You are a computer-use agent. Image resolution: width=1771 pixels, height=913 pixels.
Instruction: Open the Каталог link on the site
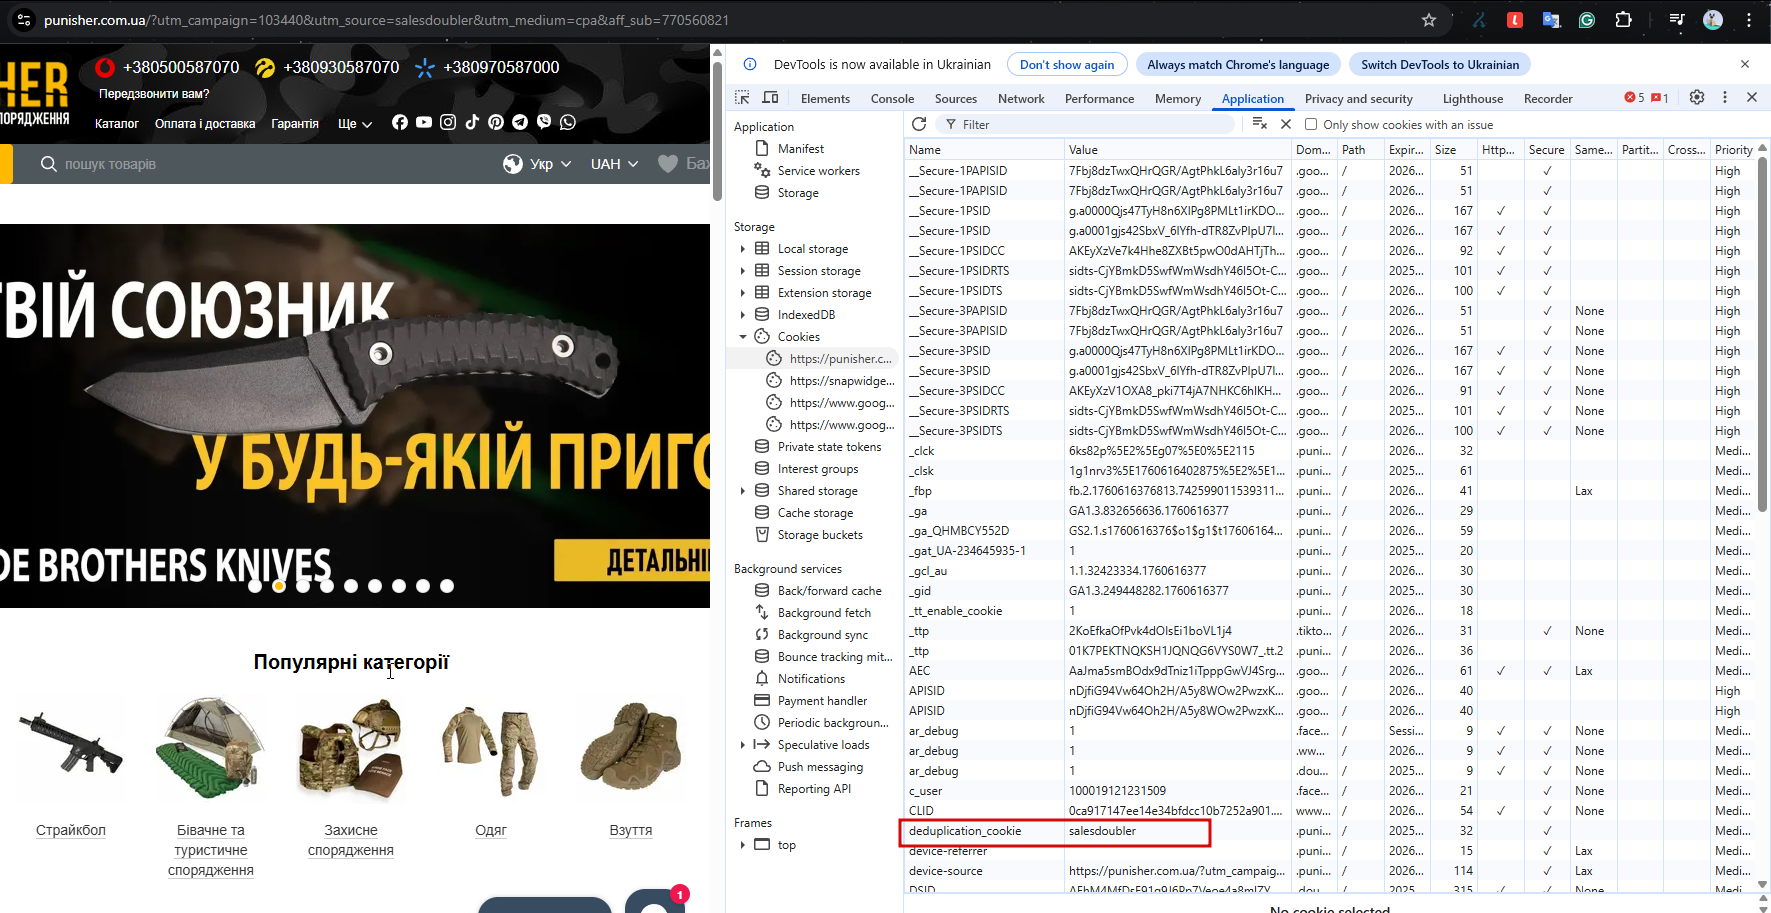(117, 124)
